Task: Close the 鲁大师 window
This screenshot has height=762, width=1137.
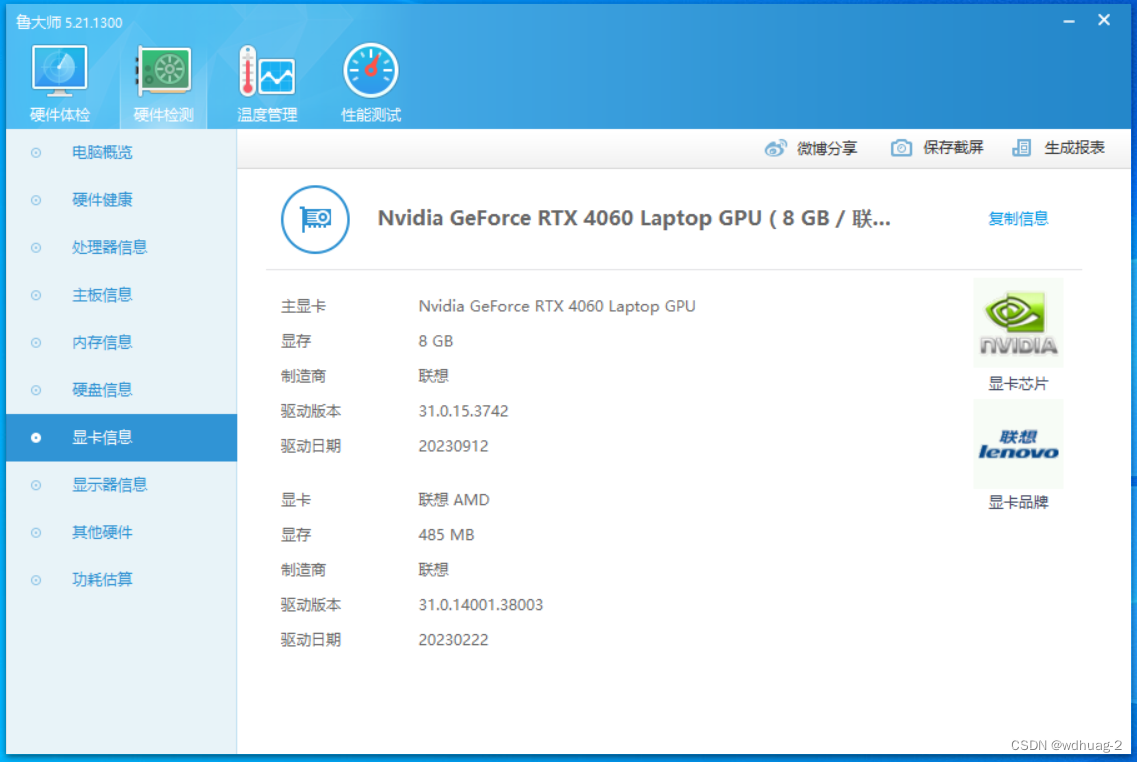Action: (1104, 20)
